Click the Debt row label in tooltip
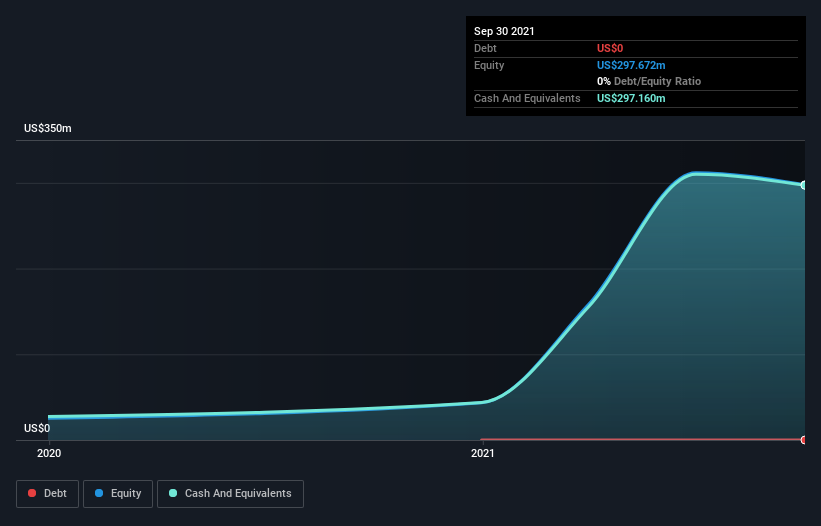The image size is (821, 526). (485, 48)
